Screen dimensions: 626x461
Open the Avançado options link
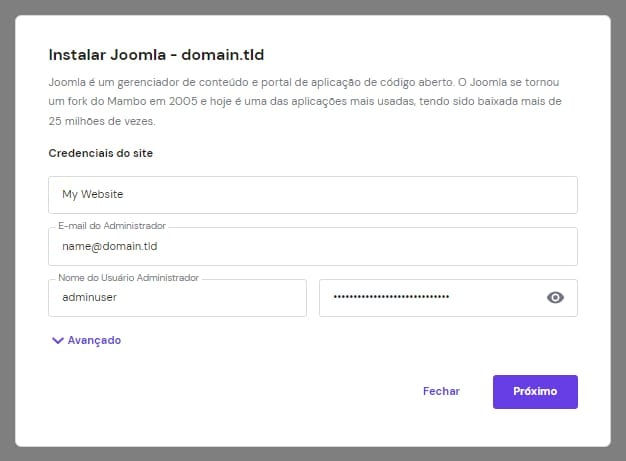pyautogui.click(x=94, y=340)
